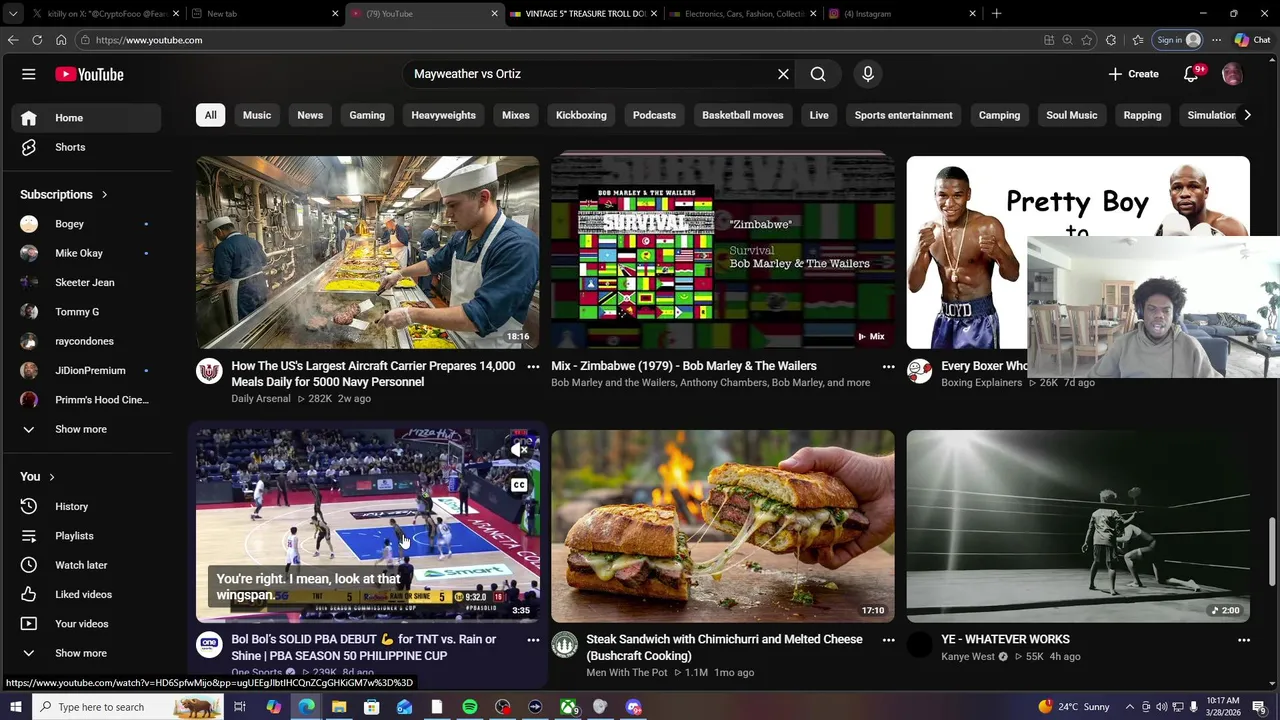Open Spotify from the taskbar
The height and width of the screenshot is (720, 1280).
(x=470, y=707)
